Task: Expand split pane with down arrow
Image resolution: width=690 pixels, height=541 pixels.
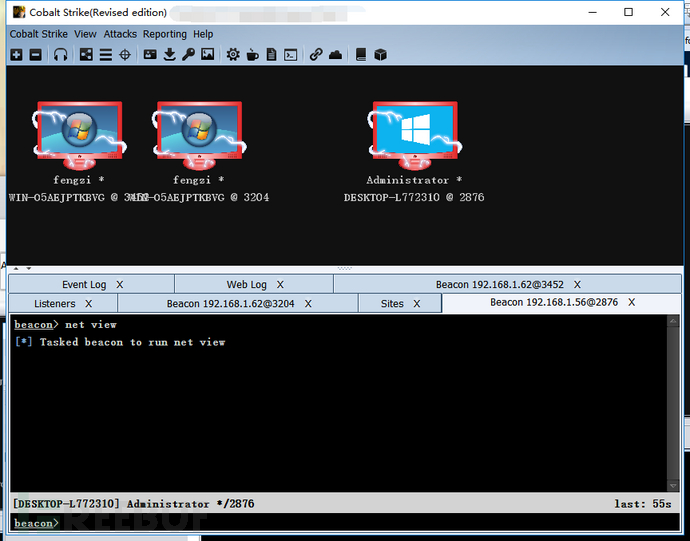Action: click(29, 268)
